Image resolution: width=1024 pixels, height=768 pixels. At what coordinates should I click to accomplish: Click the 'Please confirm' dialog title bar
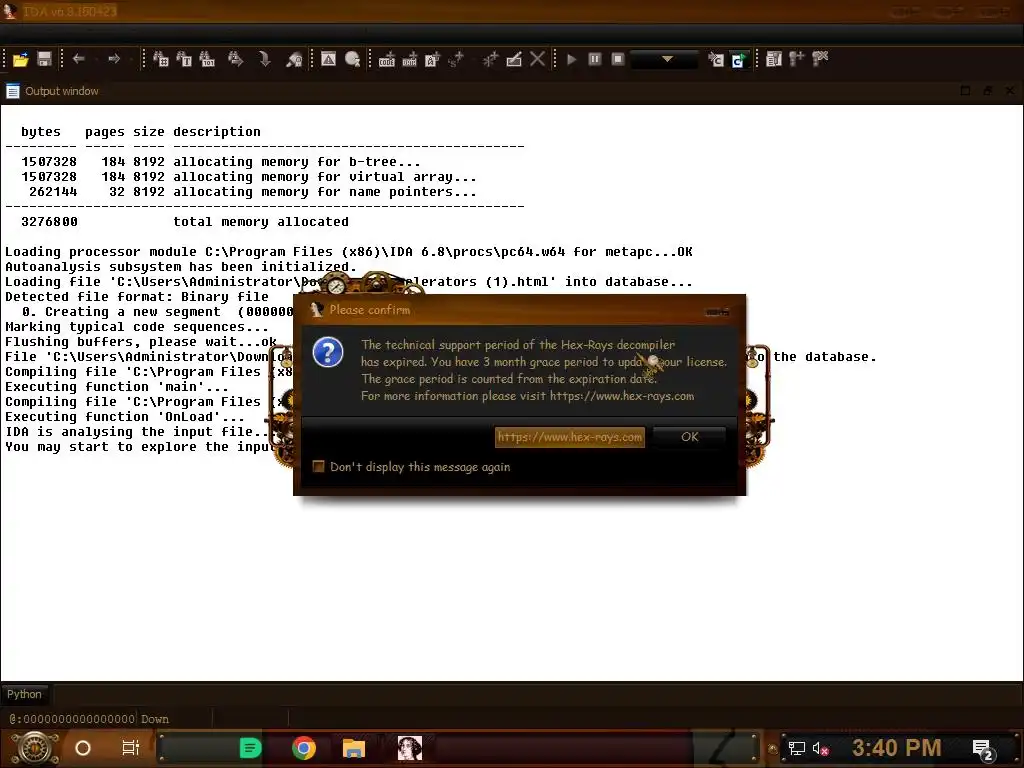(519, 310)
